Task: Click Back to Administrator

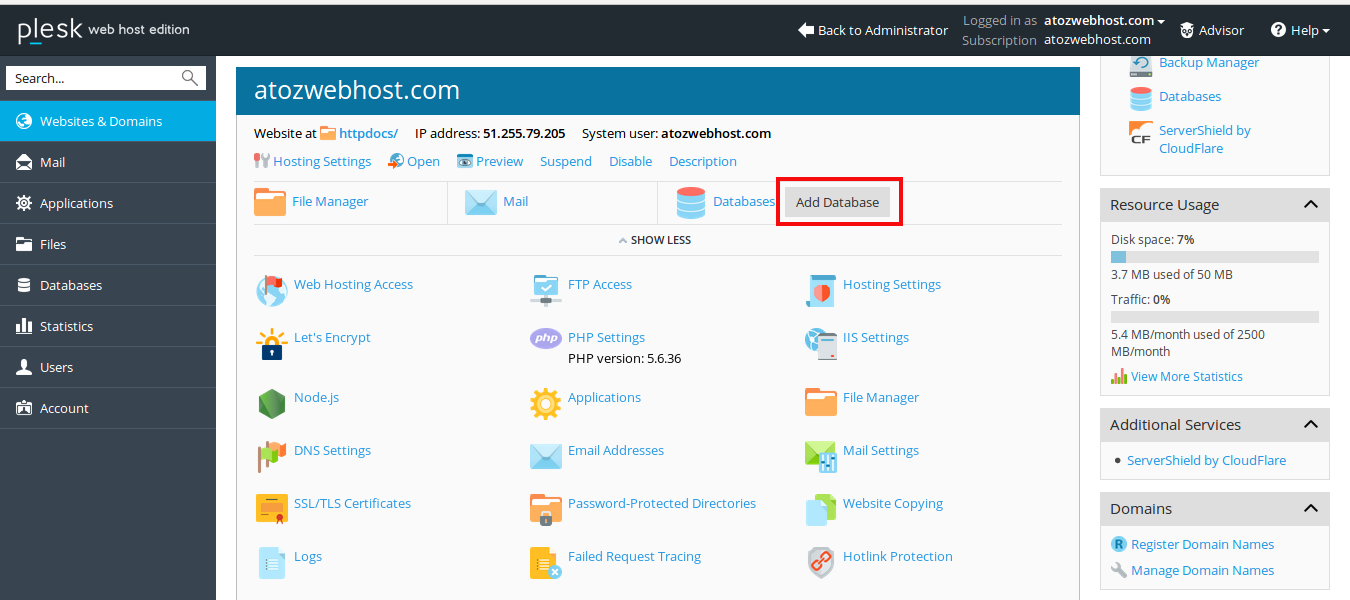Action: [x=873, y=30]
